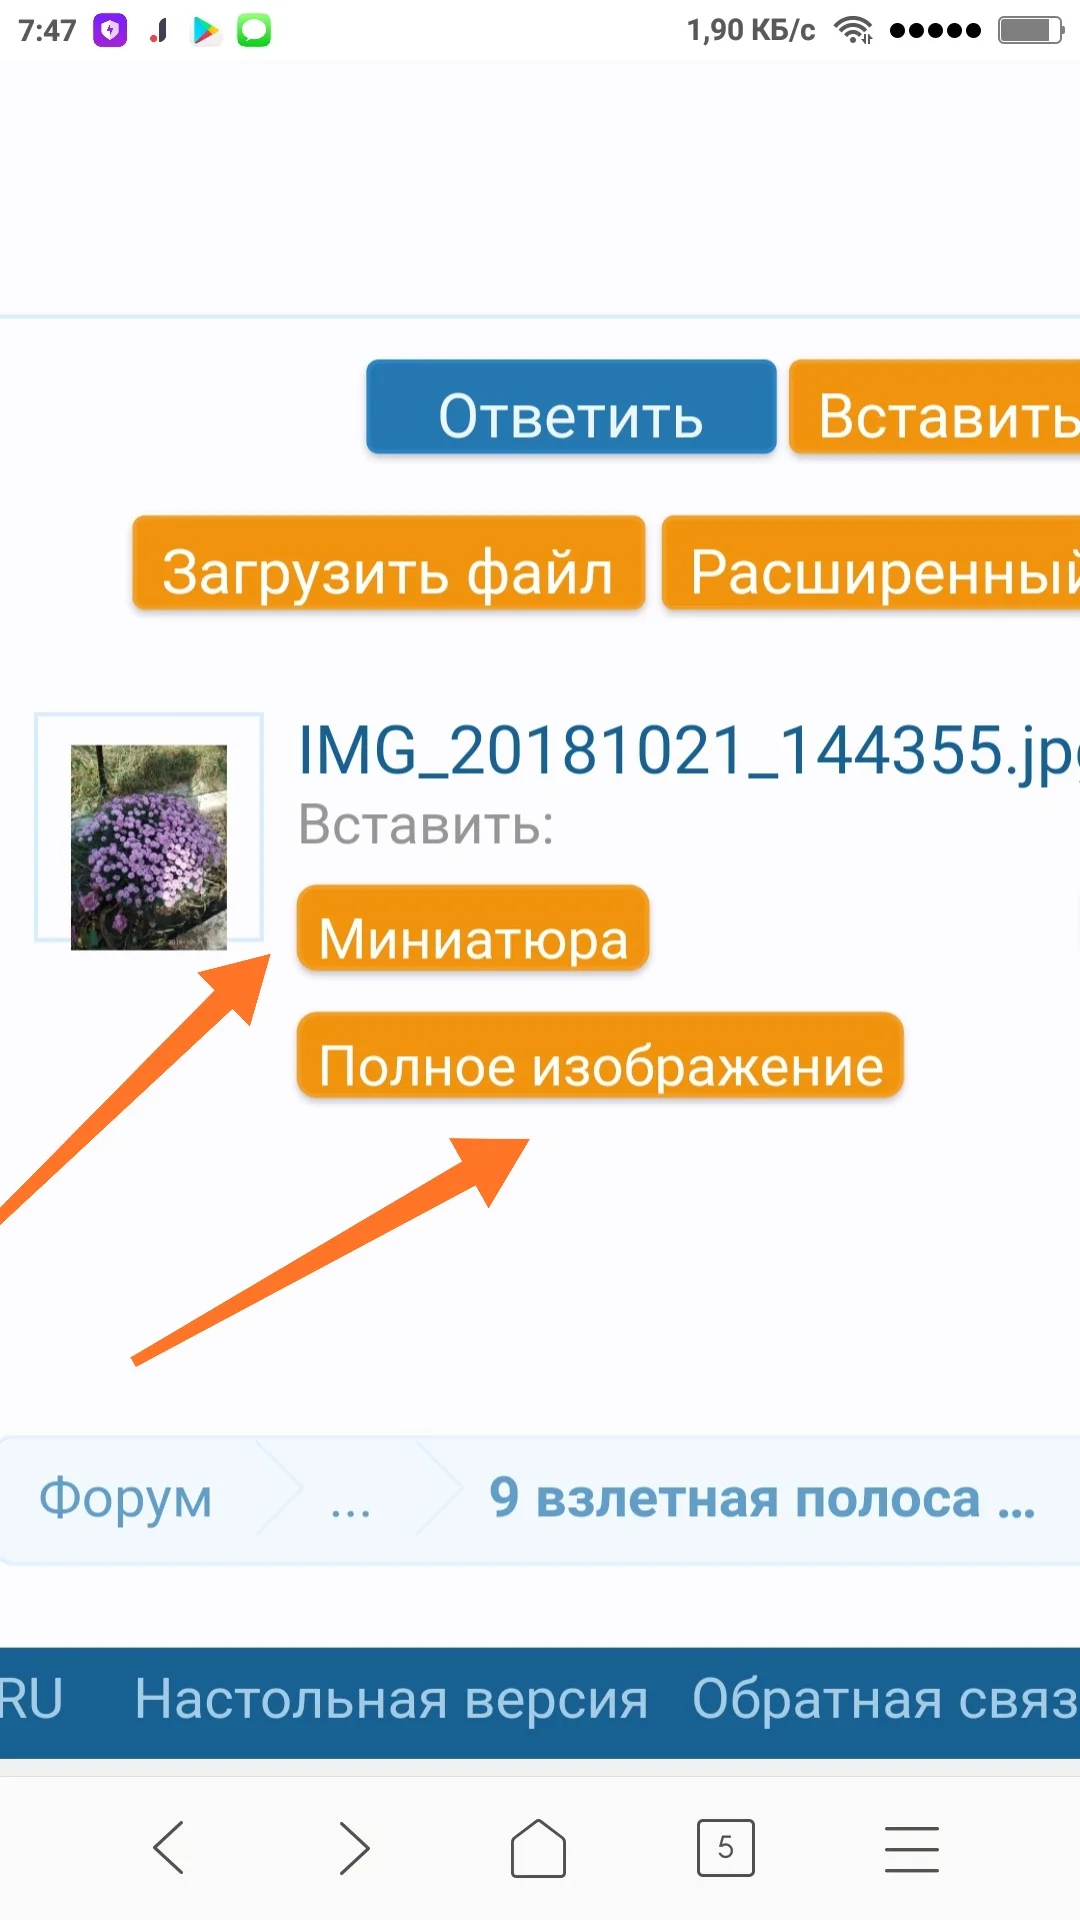Tap the browser forward arrow
This screenshot has width=1080, height=1920.
354,1847
